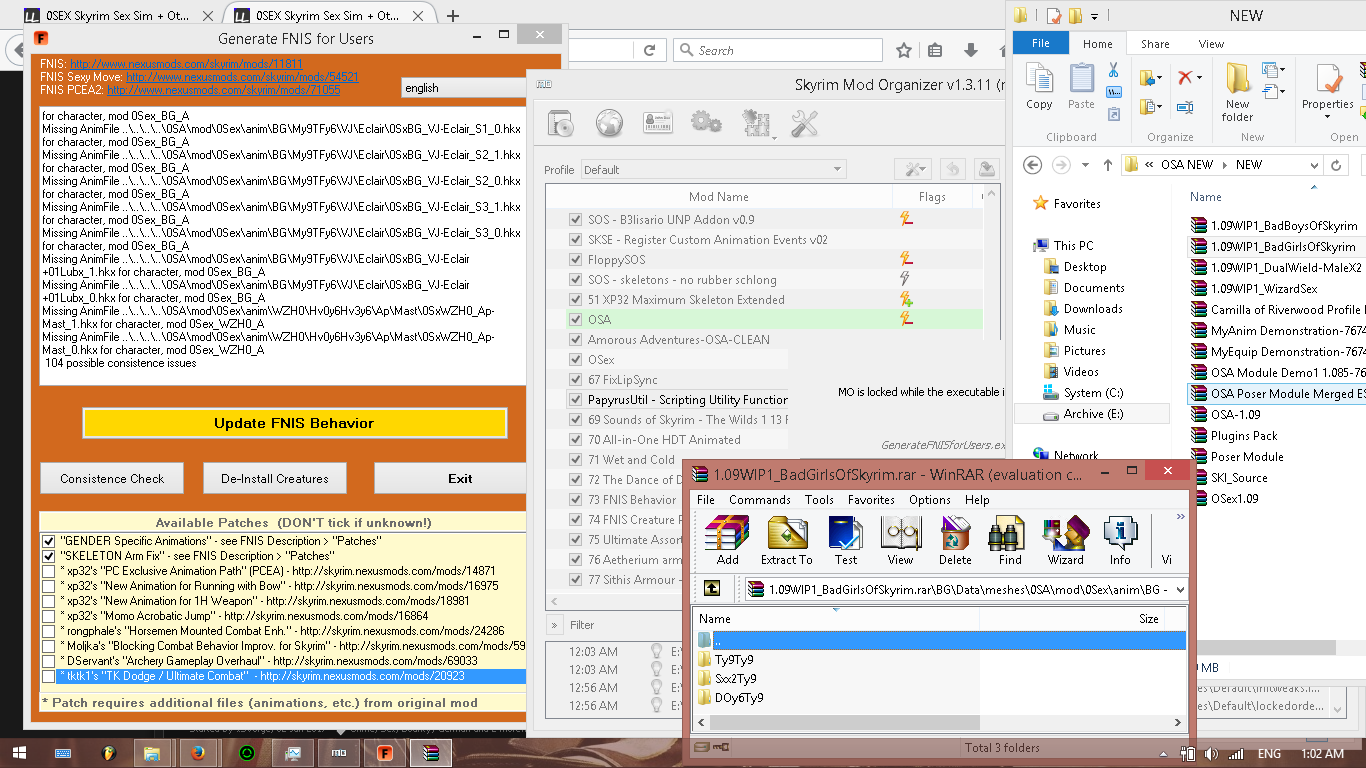The width and height of the screenshot is (1366, 768).
Task: Click the WinRAR Info icon
Action: coord(1120,541)
